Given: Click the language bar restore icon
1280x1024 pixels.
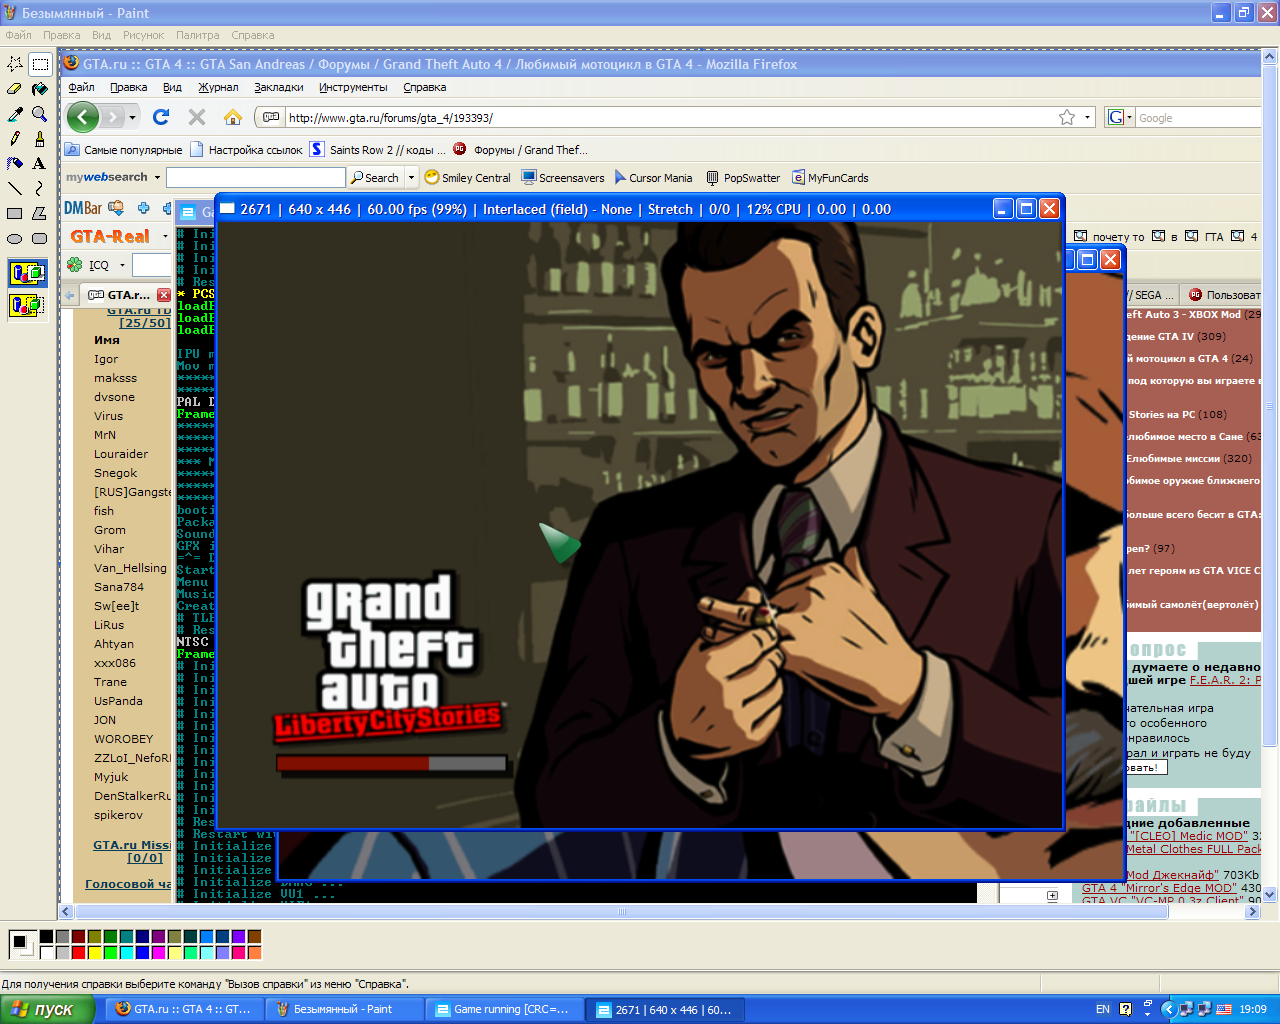Looking at the screenshot, I should tap(1146, 1004).
